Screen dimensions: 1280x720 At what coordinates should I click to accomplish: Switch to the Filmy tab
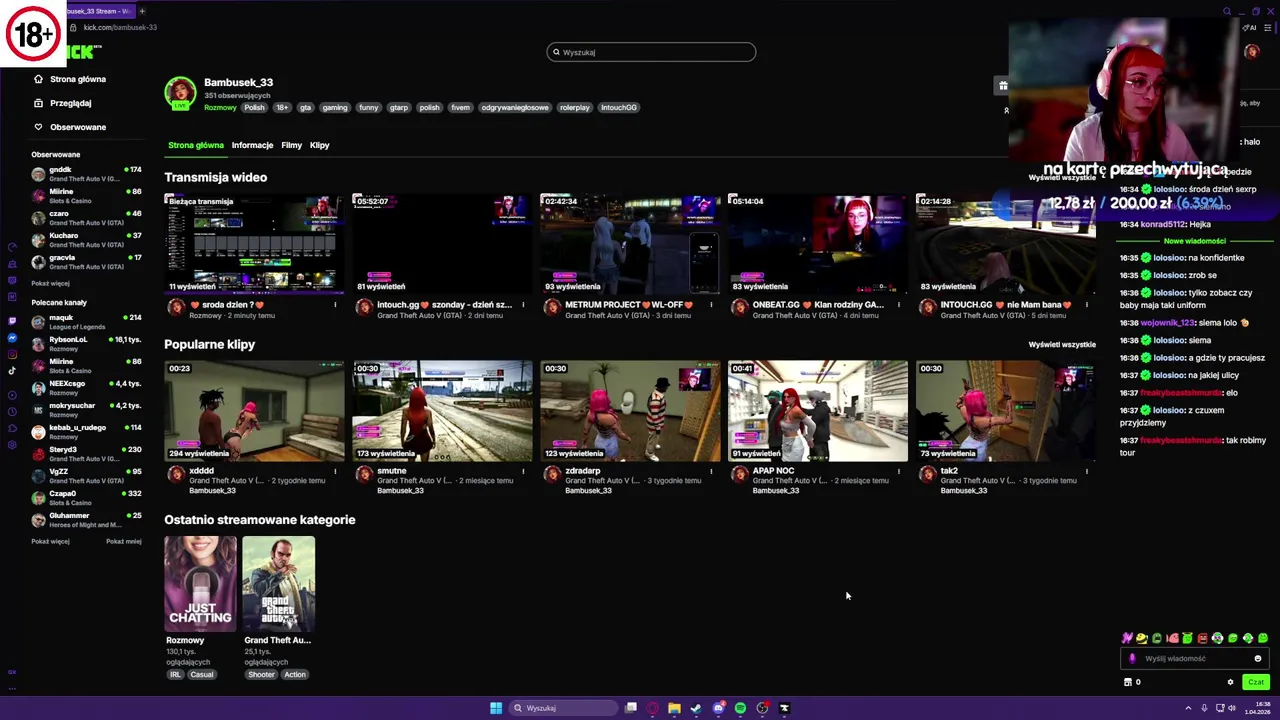point(291,145)
